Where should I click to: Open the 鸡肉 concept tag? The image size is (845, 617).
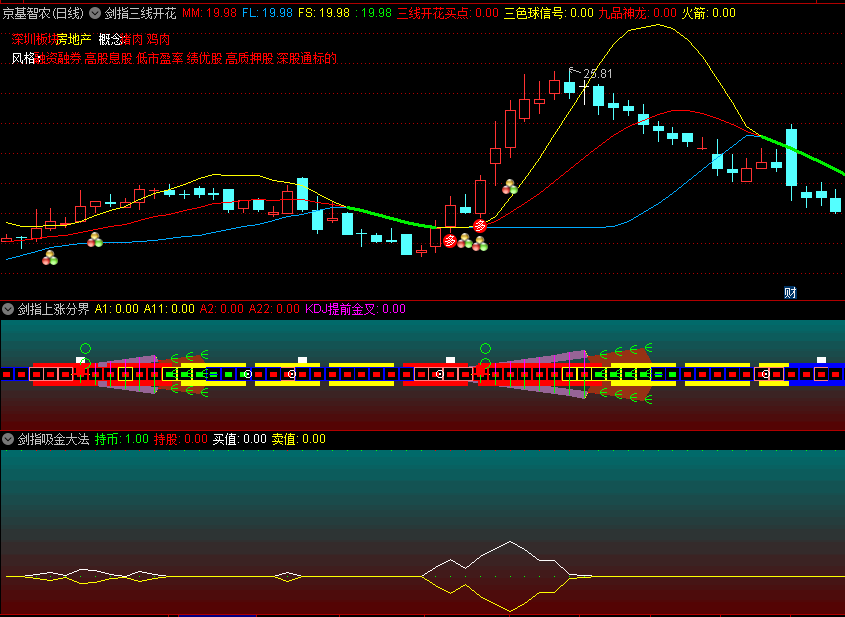[158, 39]
